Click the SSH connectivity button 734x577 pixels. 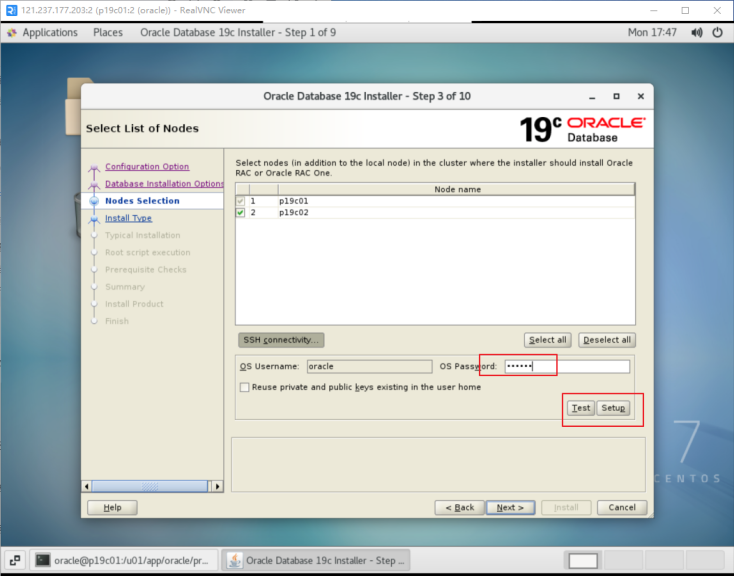281,340
